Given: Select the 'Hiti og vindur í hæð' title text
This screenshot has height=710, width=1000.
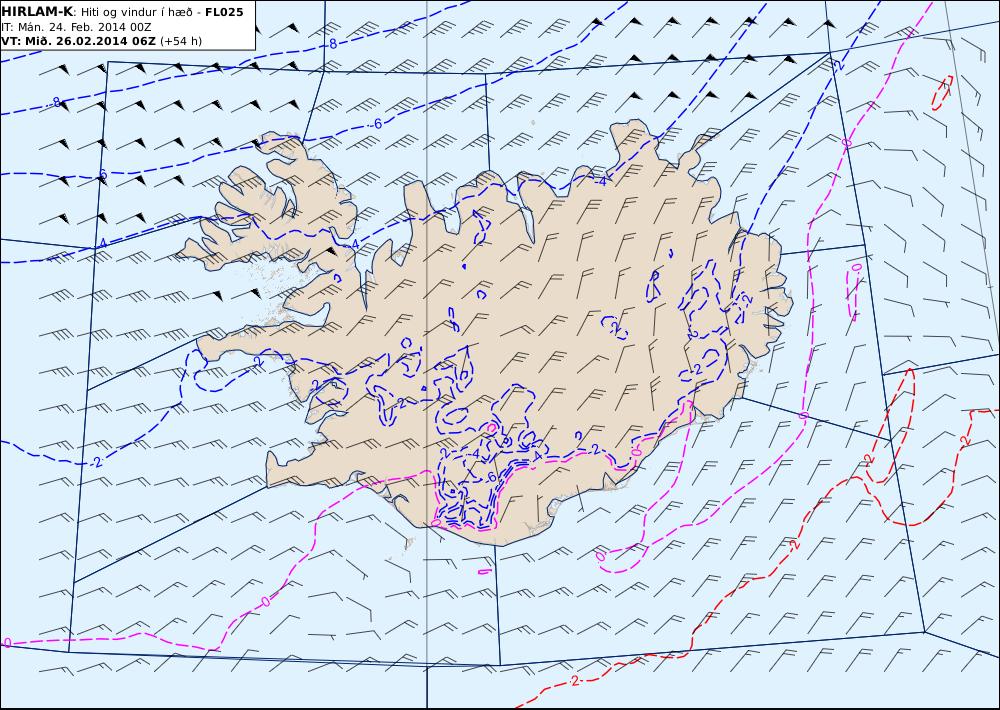Looking at the screenshot, I should [137, 12].
